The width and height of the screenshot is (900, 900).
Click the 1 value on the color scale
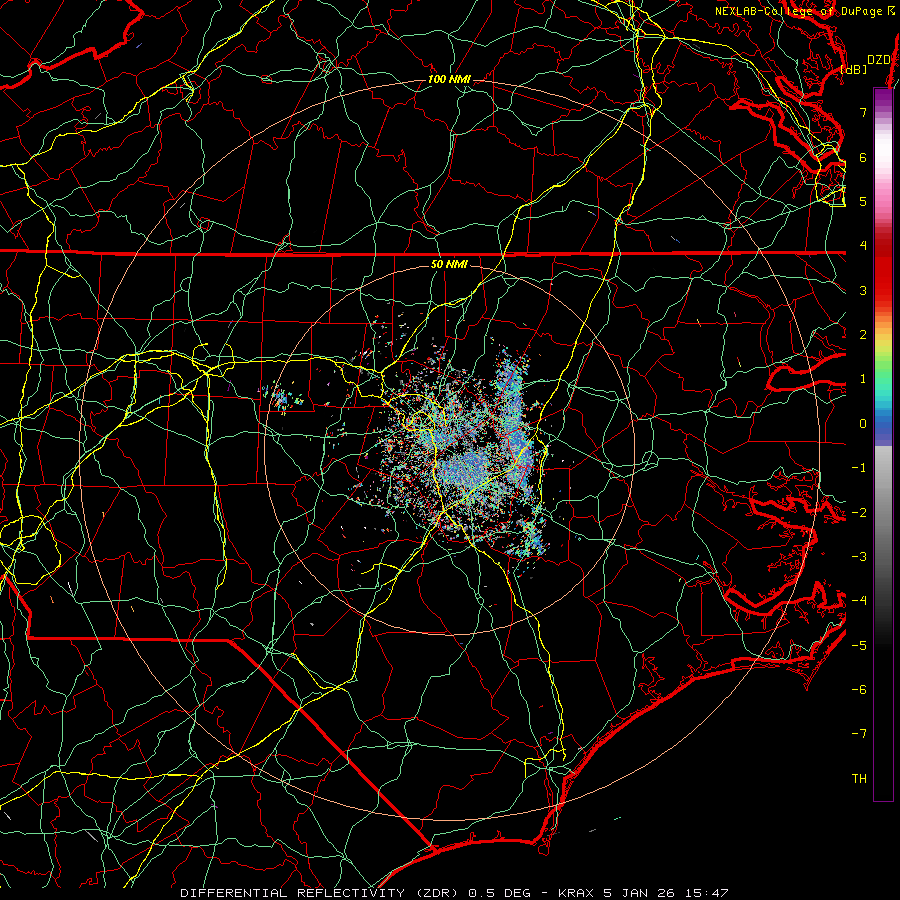[863, 379]
